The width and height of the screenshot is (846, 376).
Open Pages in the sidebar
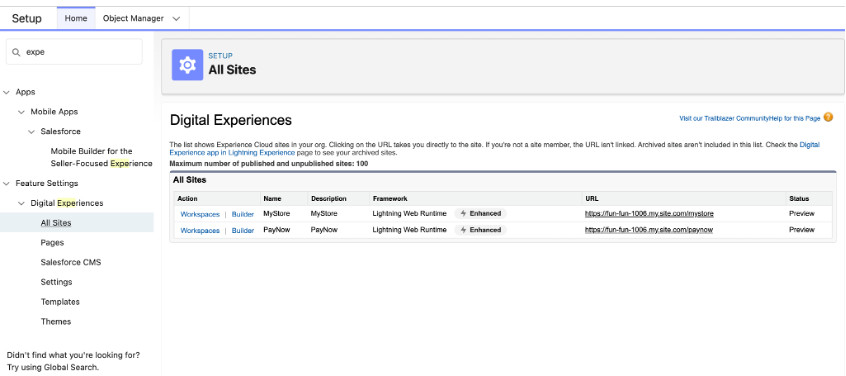(x=52, y=243)
